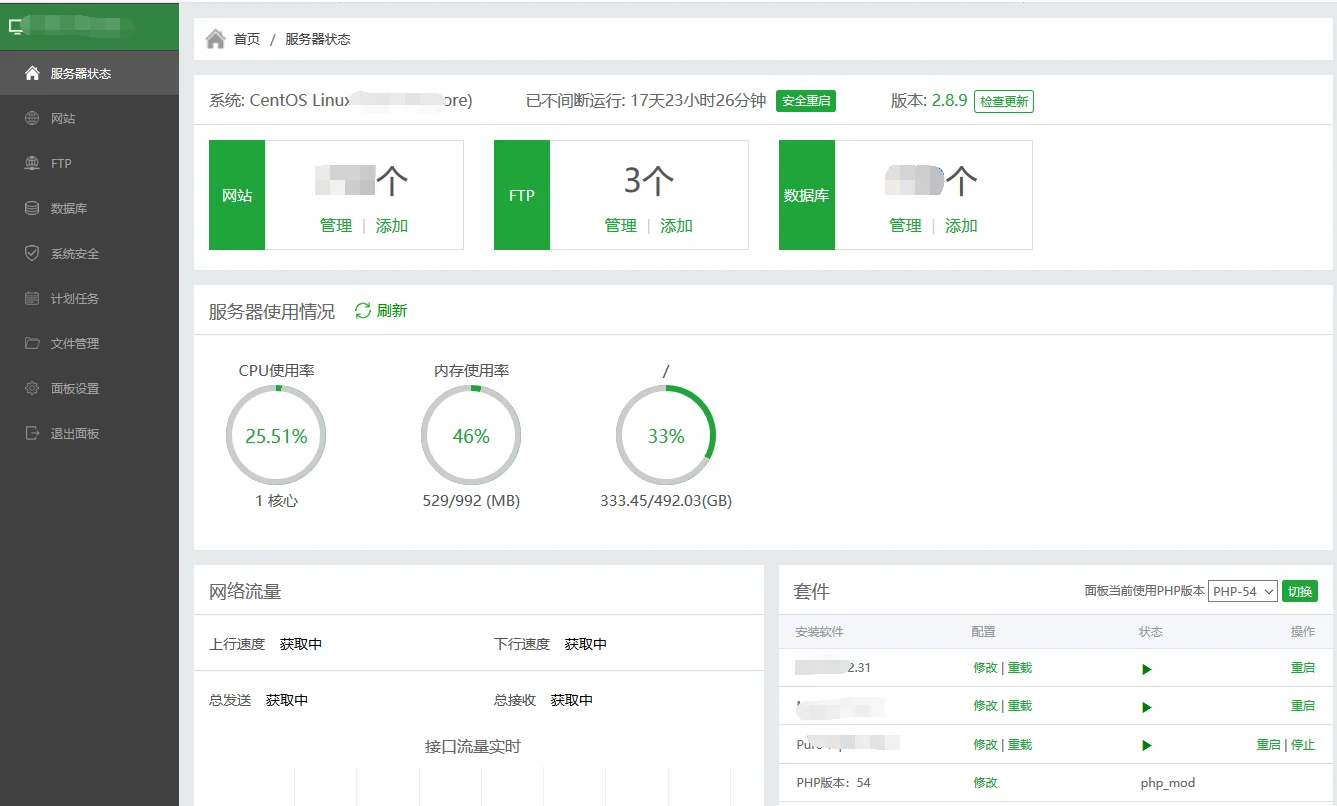Image resolution: width=1337 pixels, height=806 pixels.
Task: Click the 333.45/492.03(GB) disk value
Action: 666,501
